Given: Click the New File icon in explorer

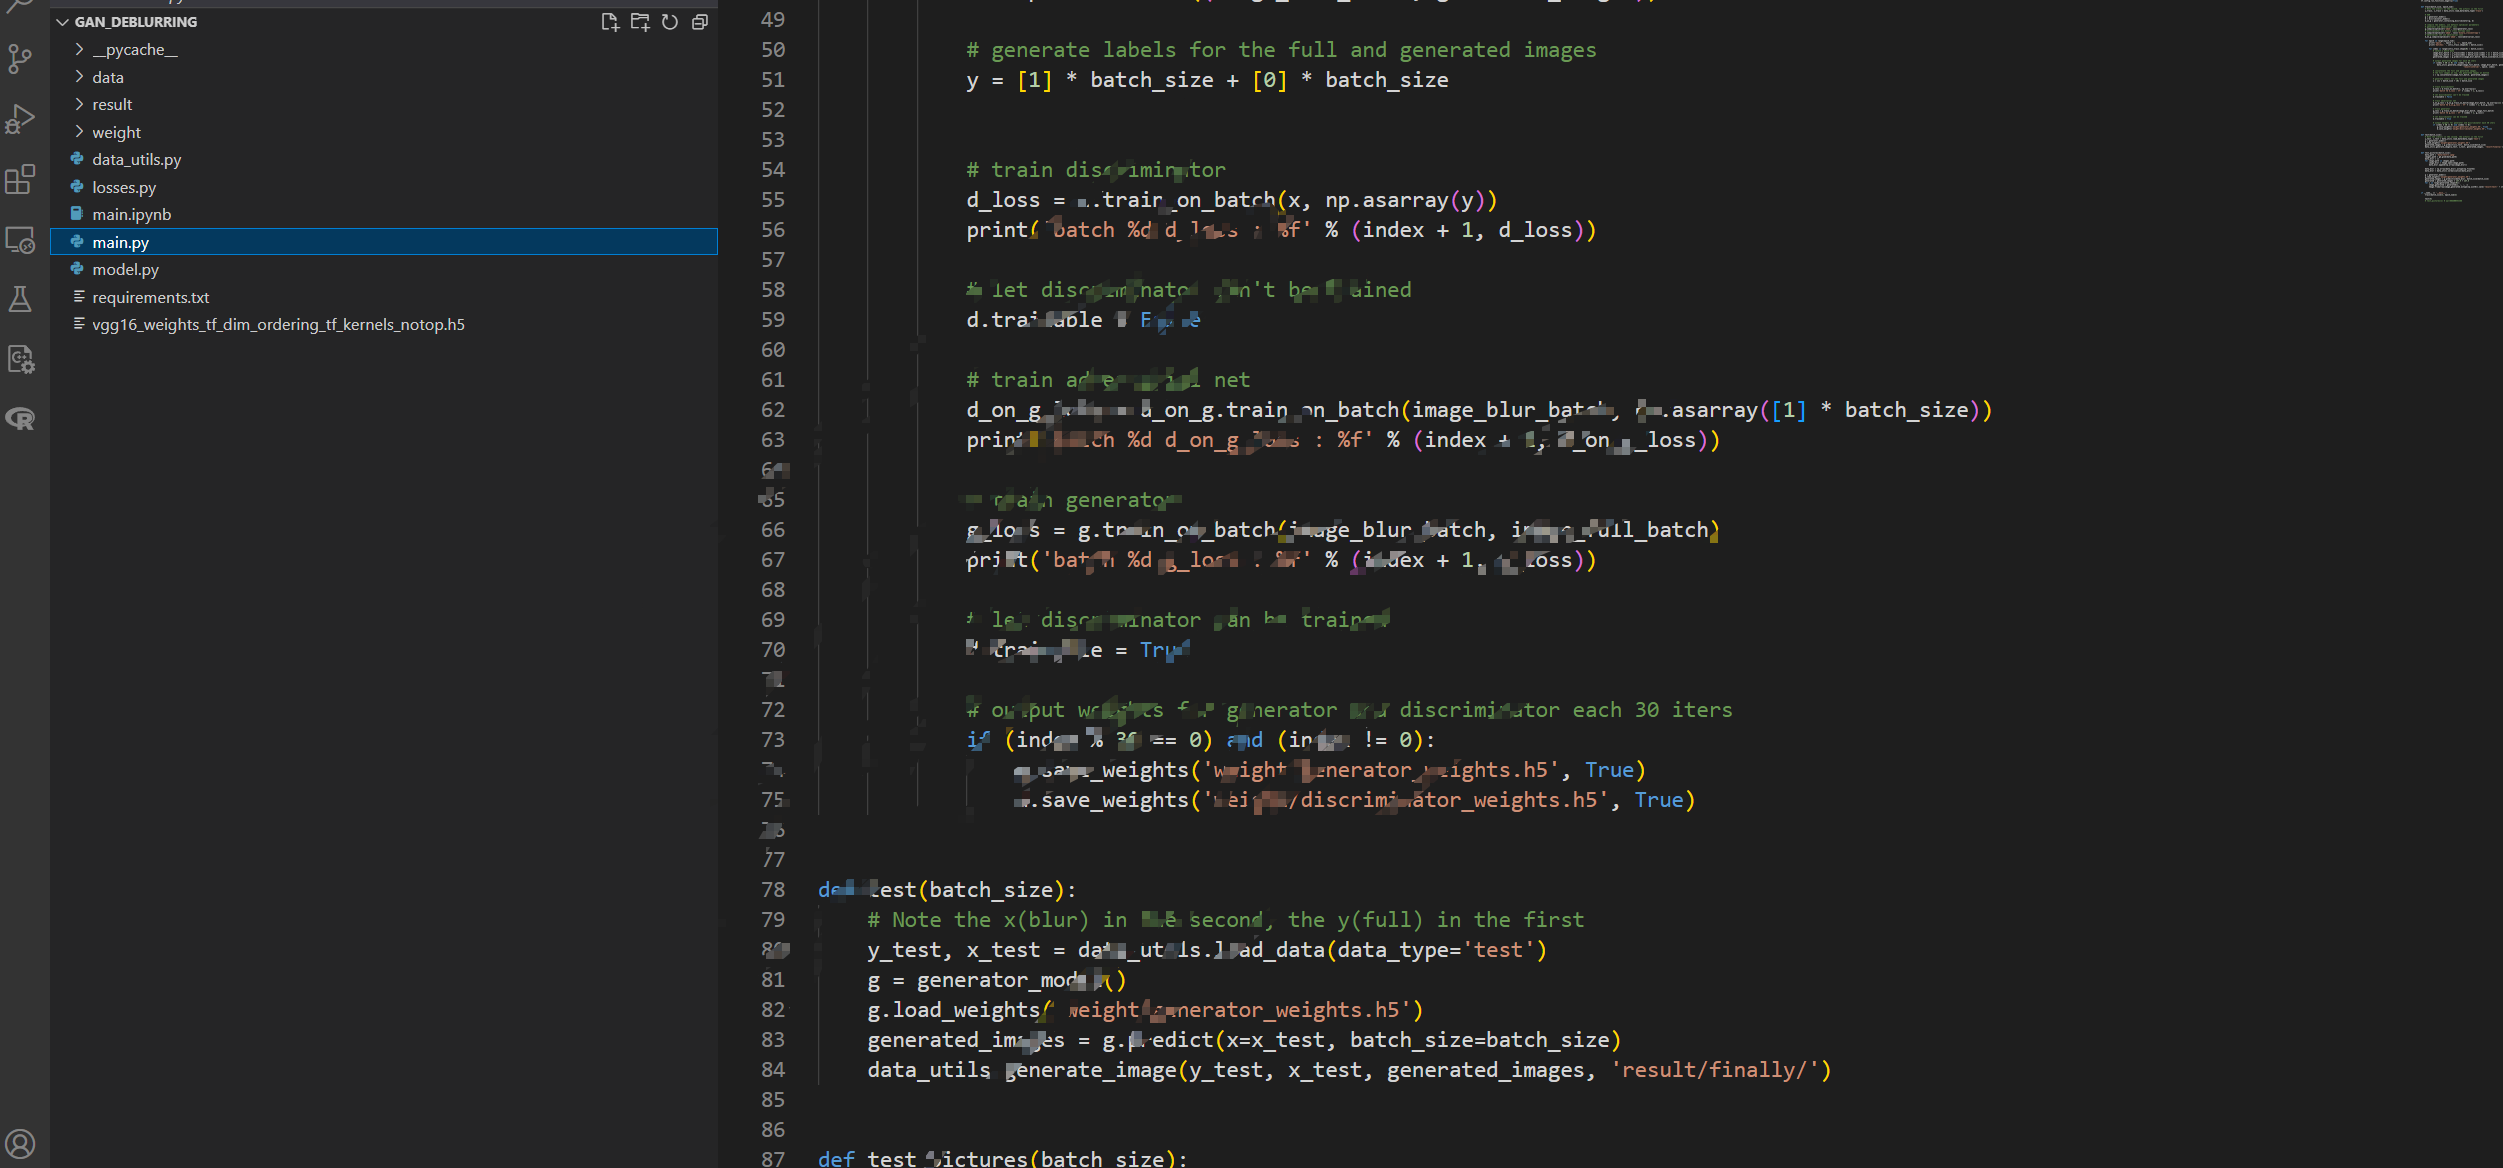Looking at the screenshot, I should point(609,22).
